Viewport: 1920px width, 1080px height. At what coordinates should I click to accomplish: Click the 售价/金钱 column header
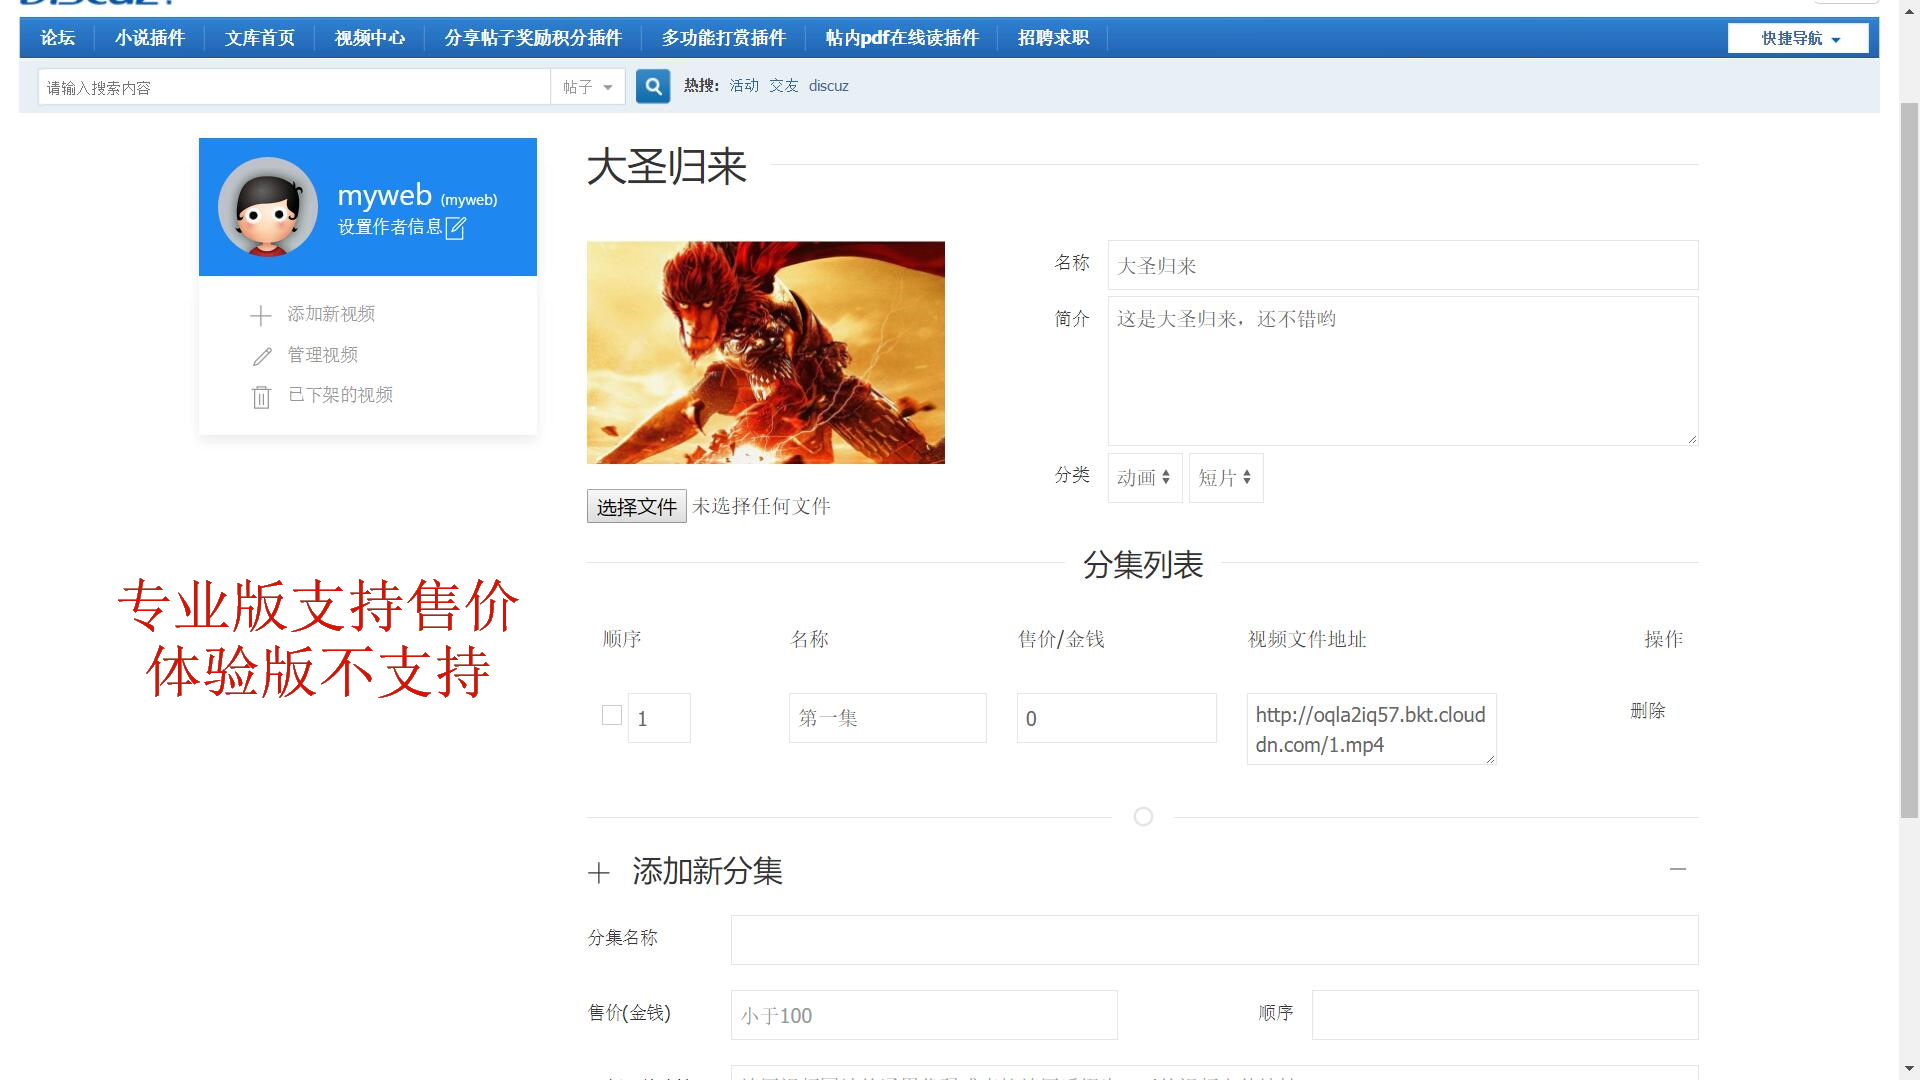pyautogui.click(x=1061, y=639)
